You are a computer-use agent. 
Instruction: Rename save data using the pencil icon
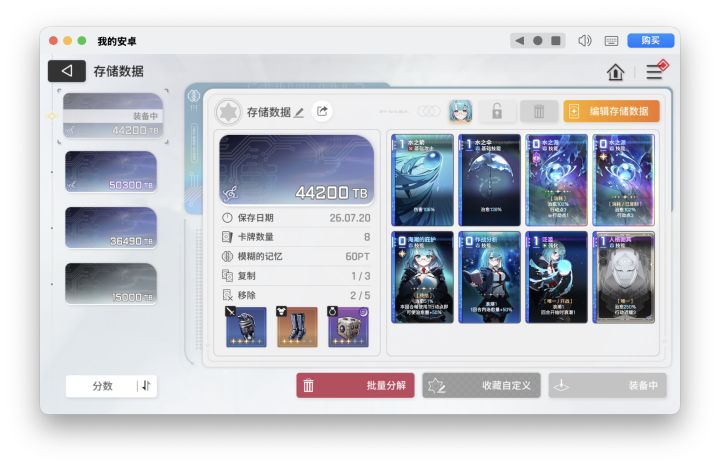[299, 112]
